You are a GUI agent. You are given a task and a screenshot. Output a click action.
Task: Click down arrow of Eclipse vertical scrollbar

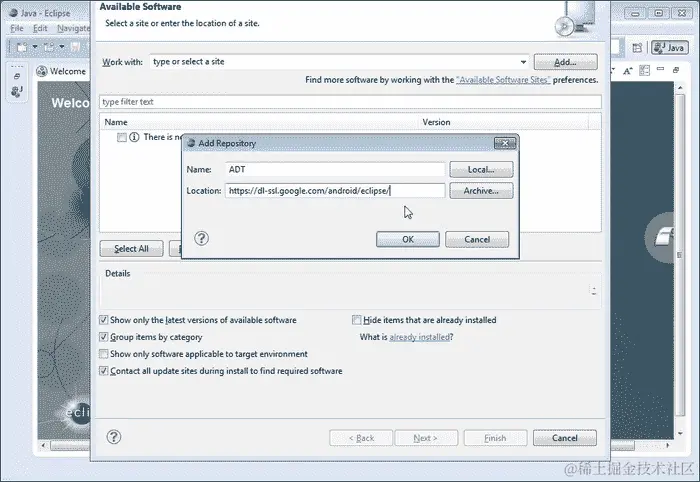pyautogui.click(x=680, y=433)
